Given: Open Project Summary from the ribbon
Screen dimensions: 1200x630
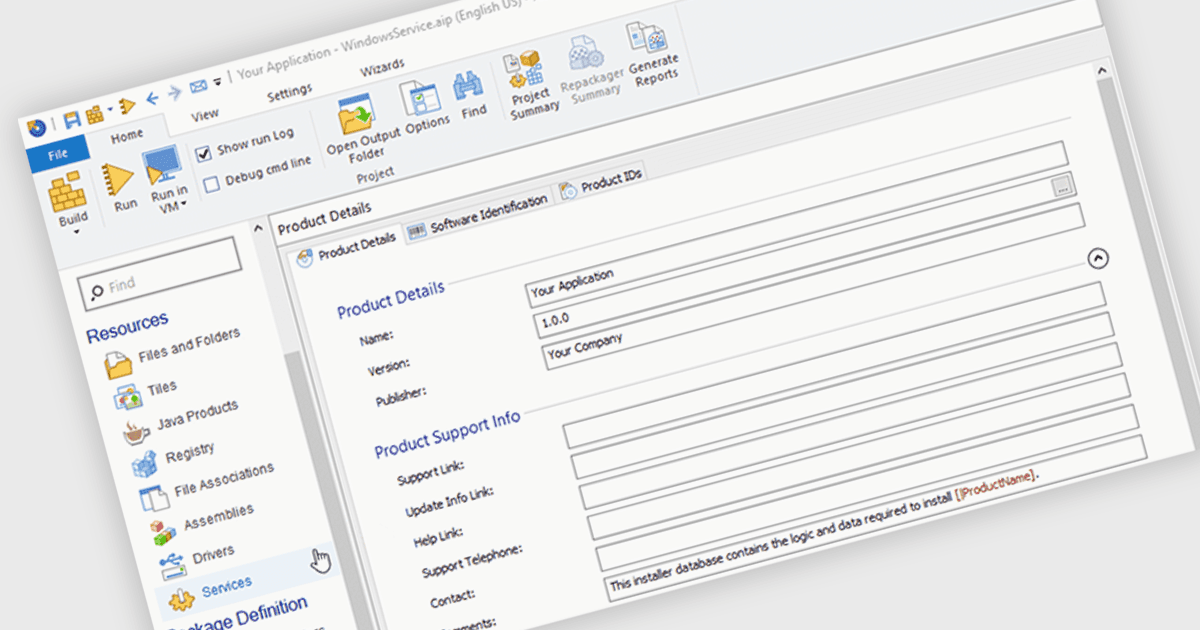Looking at the screenshot, I should click(x=531, y=86).
